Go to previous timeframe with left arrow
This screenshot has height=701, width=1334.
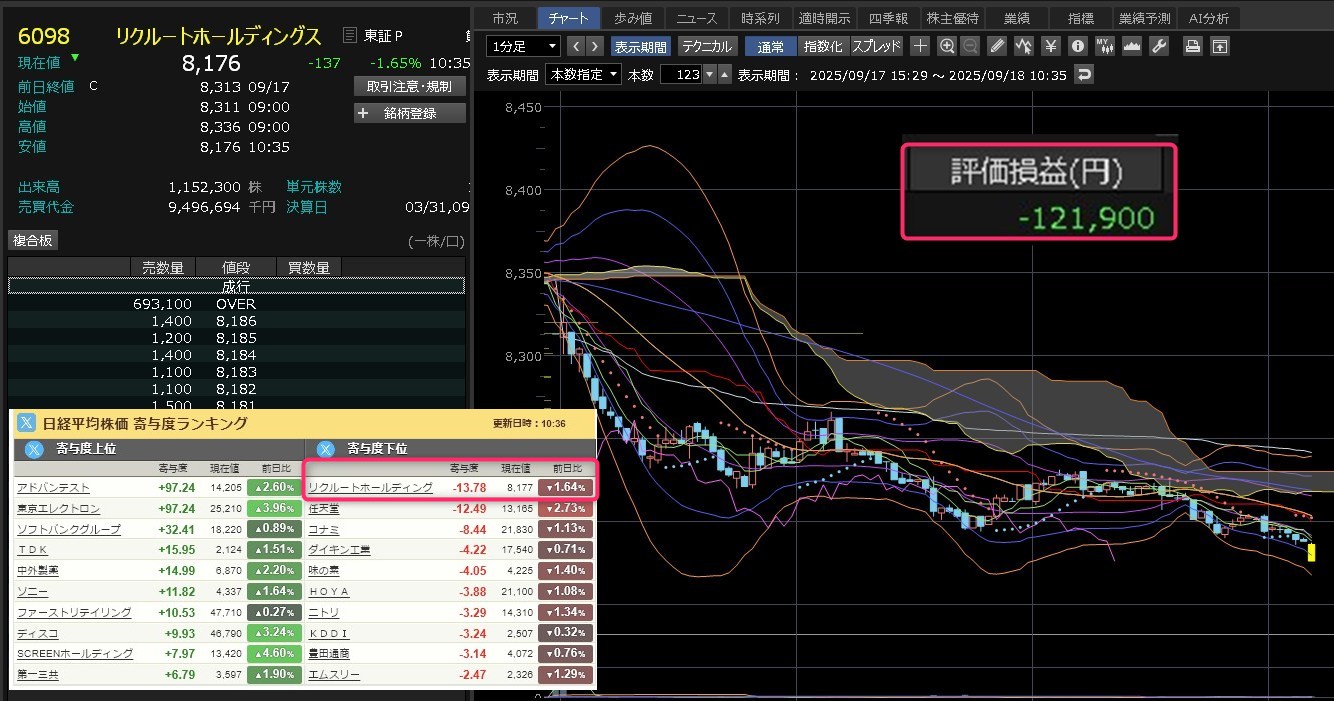point(575,46)
